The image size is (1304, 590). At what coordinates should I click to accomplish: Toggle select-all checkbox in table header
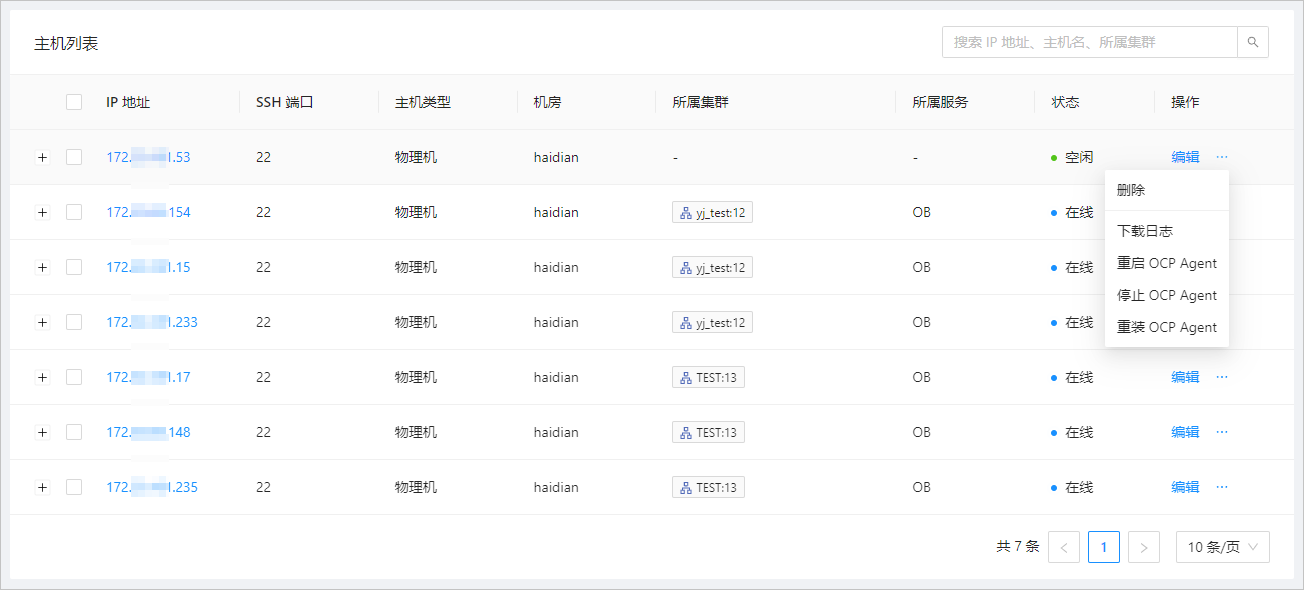pos(74,102)
